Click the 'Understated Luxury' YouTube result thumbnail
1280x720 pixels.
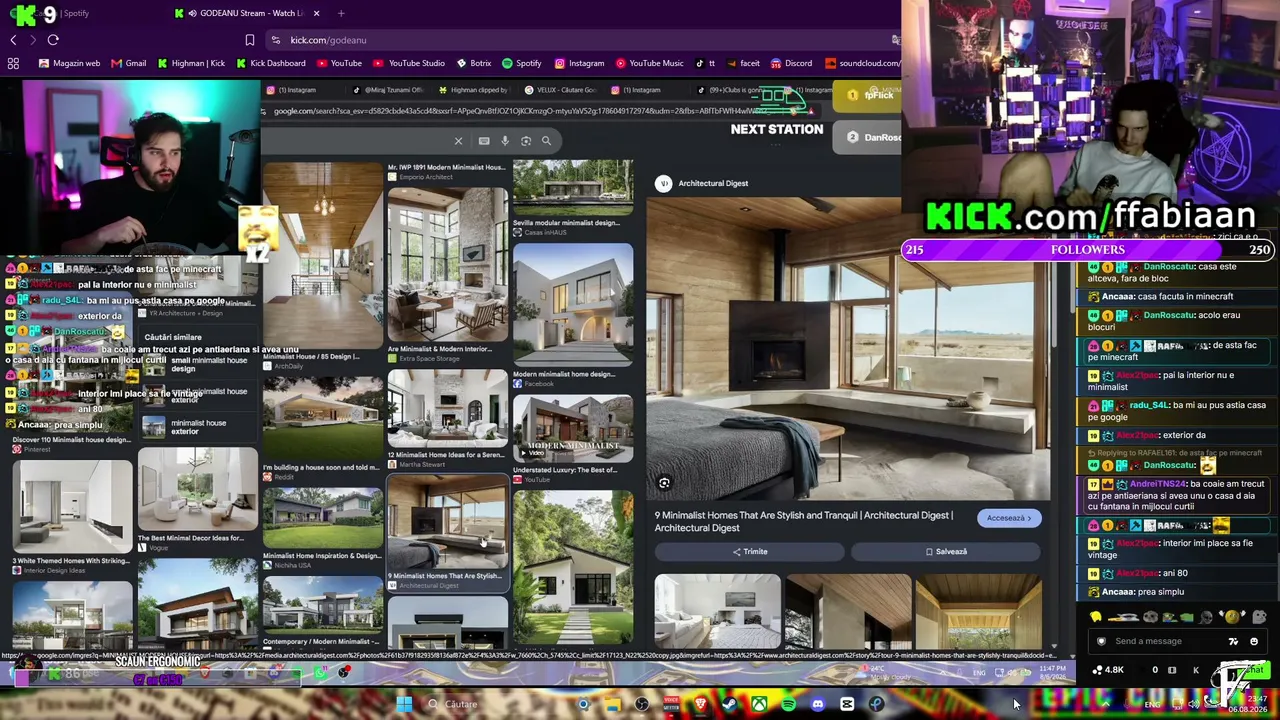click(x=573, y=430)
